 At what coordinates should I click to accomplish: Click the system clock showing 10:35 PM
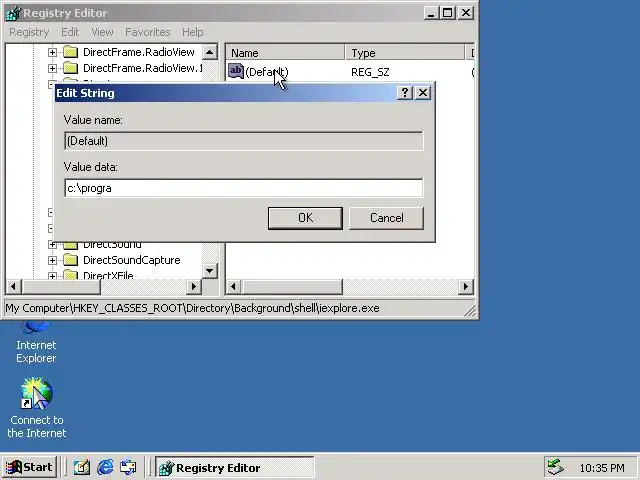pyautogui.click(x=602, y=468)
